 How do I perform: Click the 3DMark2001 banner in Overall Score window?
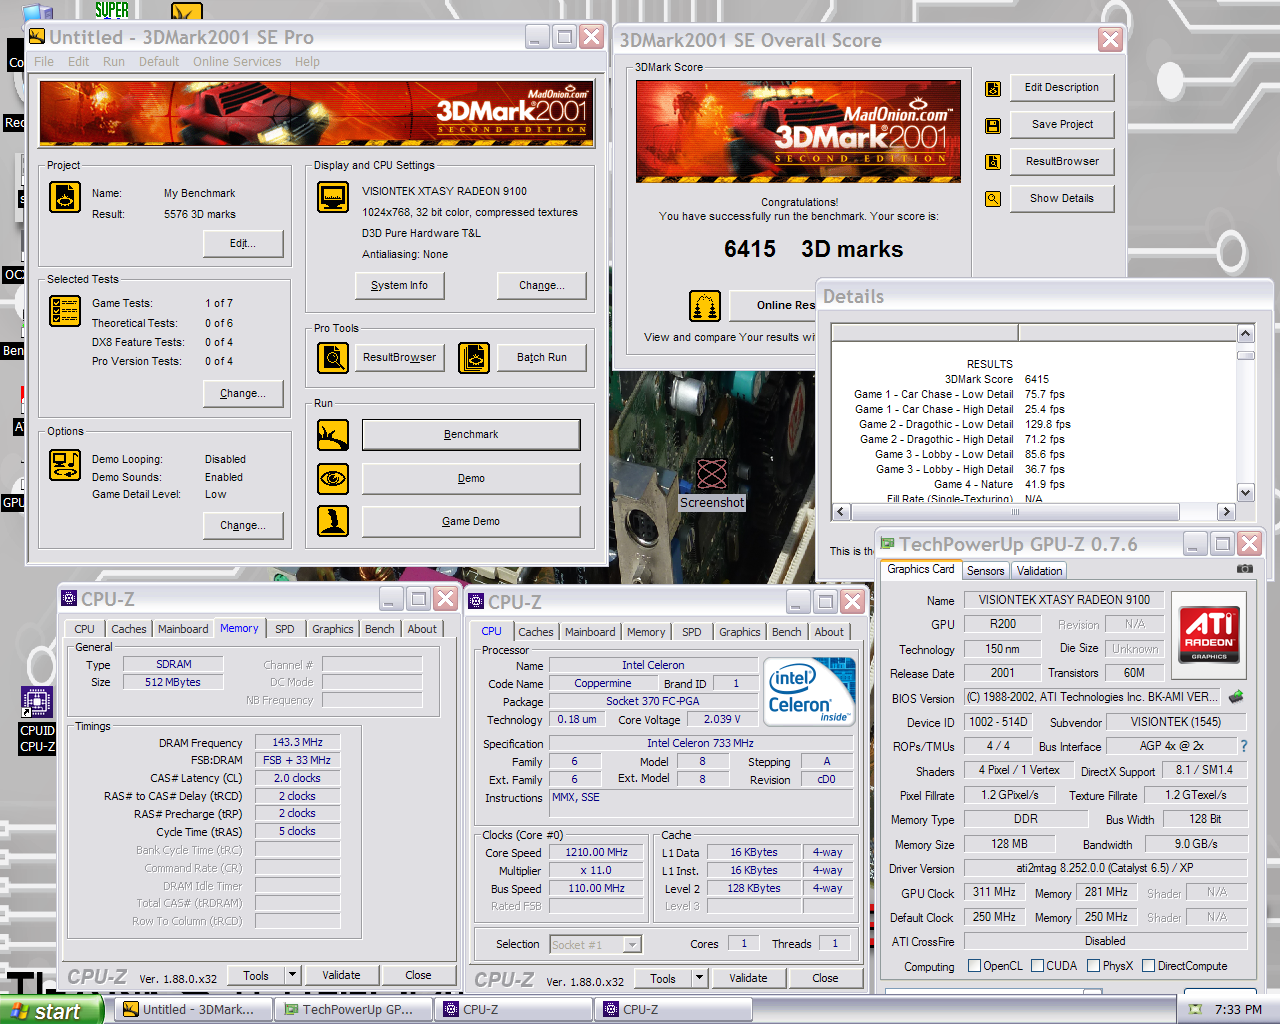(798, 131)
